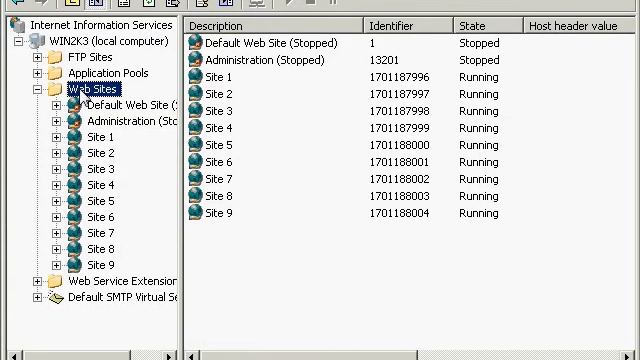Viewport: 640px width, 360px height.
Task: Expand the Site 6 tree node
Action: click(56, 217)
